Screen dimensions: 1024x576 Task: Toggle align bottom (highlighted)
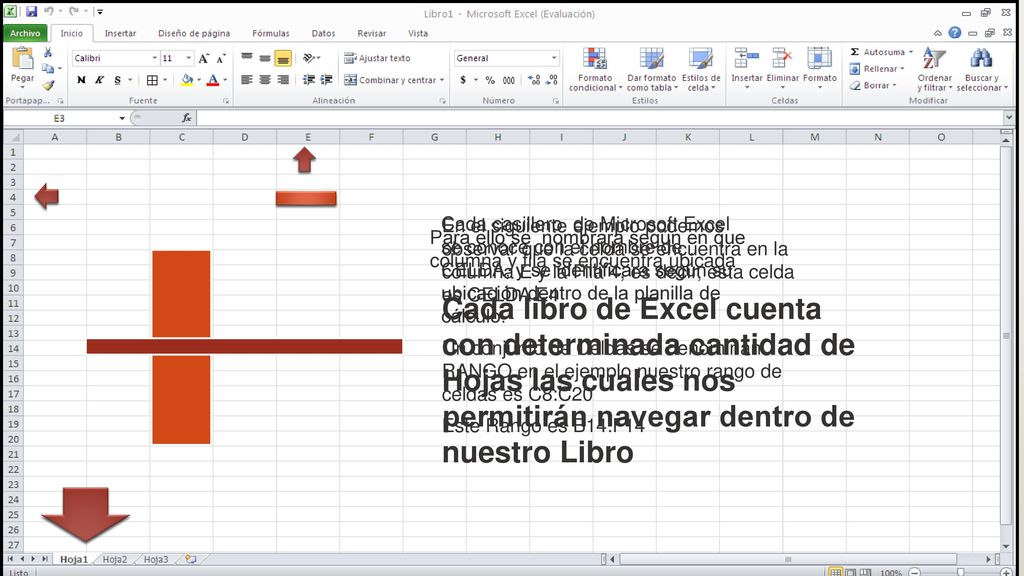(283, 58)
